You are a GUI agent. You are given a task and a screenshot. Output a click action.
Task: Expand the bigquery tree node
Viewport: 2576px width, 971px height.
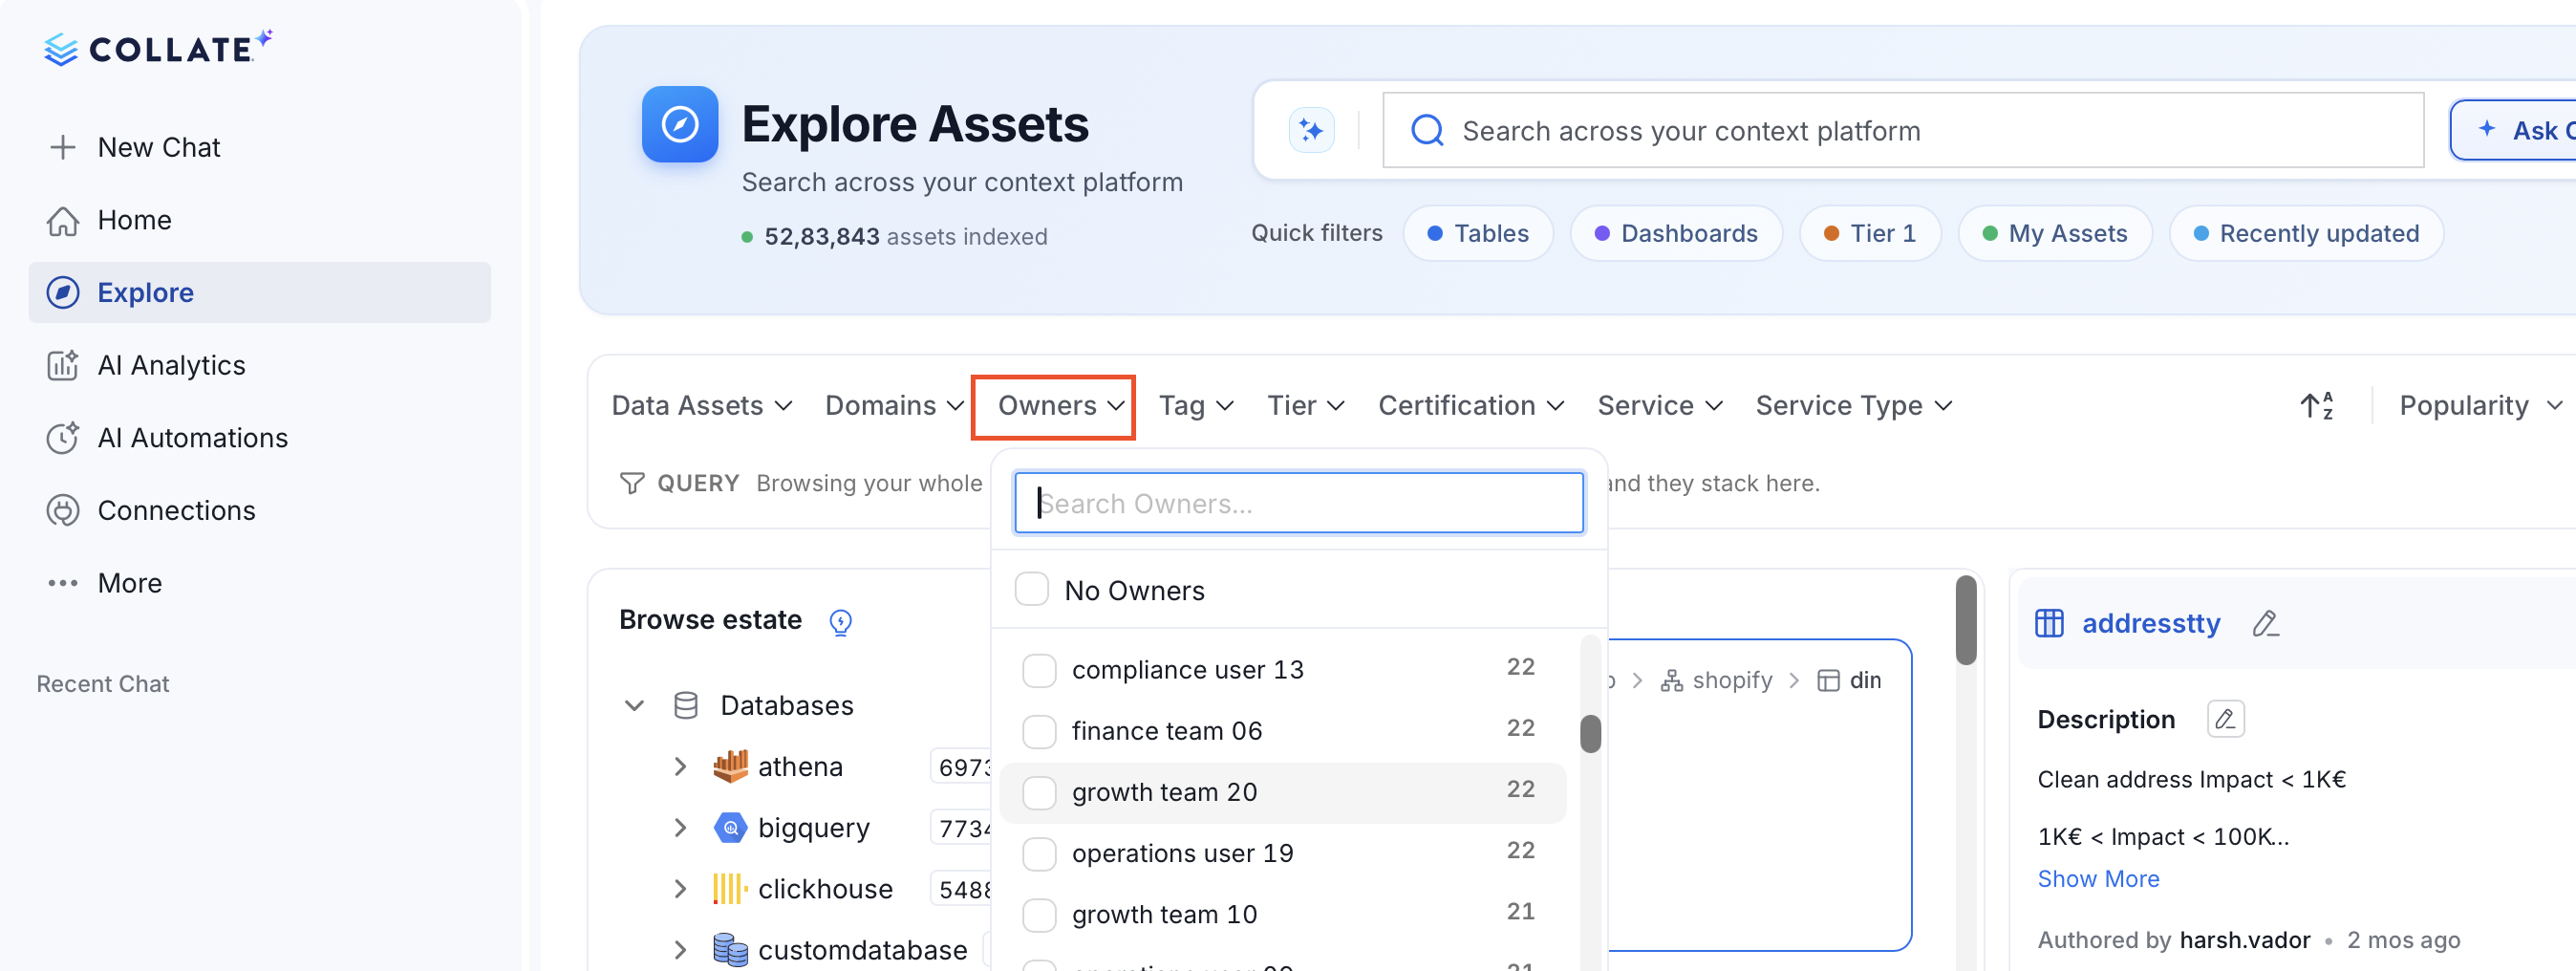point(680,828)
